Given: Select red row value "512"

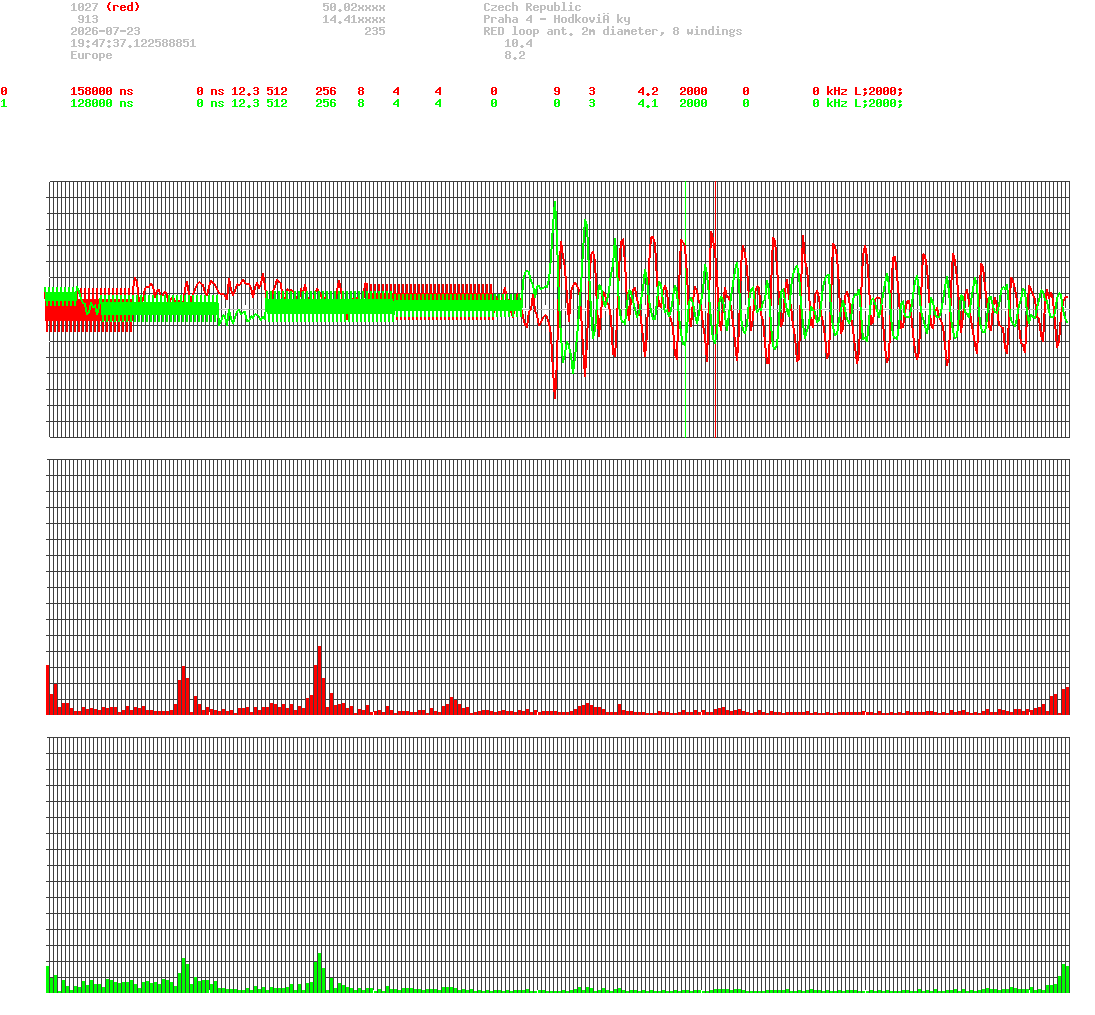Looking at the screenshot, I should (x=277, y=92).
